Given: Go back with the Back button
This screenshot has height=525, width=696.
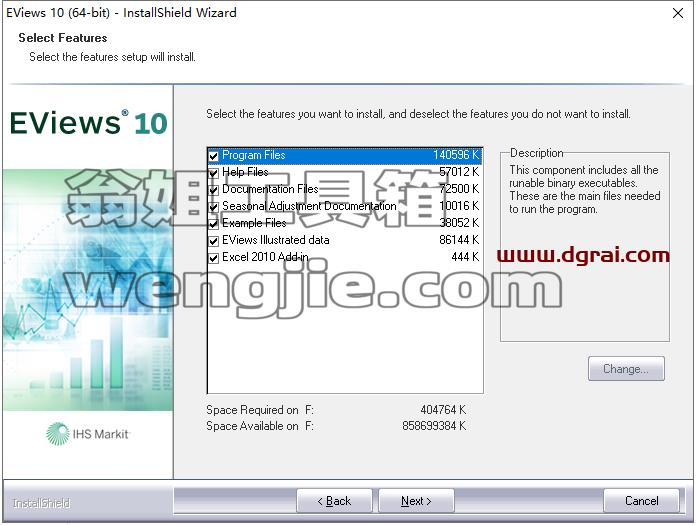Looking at the screenshot, I should (334, 501).
